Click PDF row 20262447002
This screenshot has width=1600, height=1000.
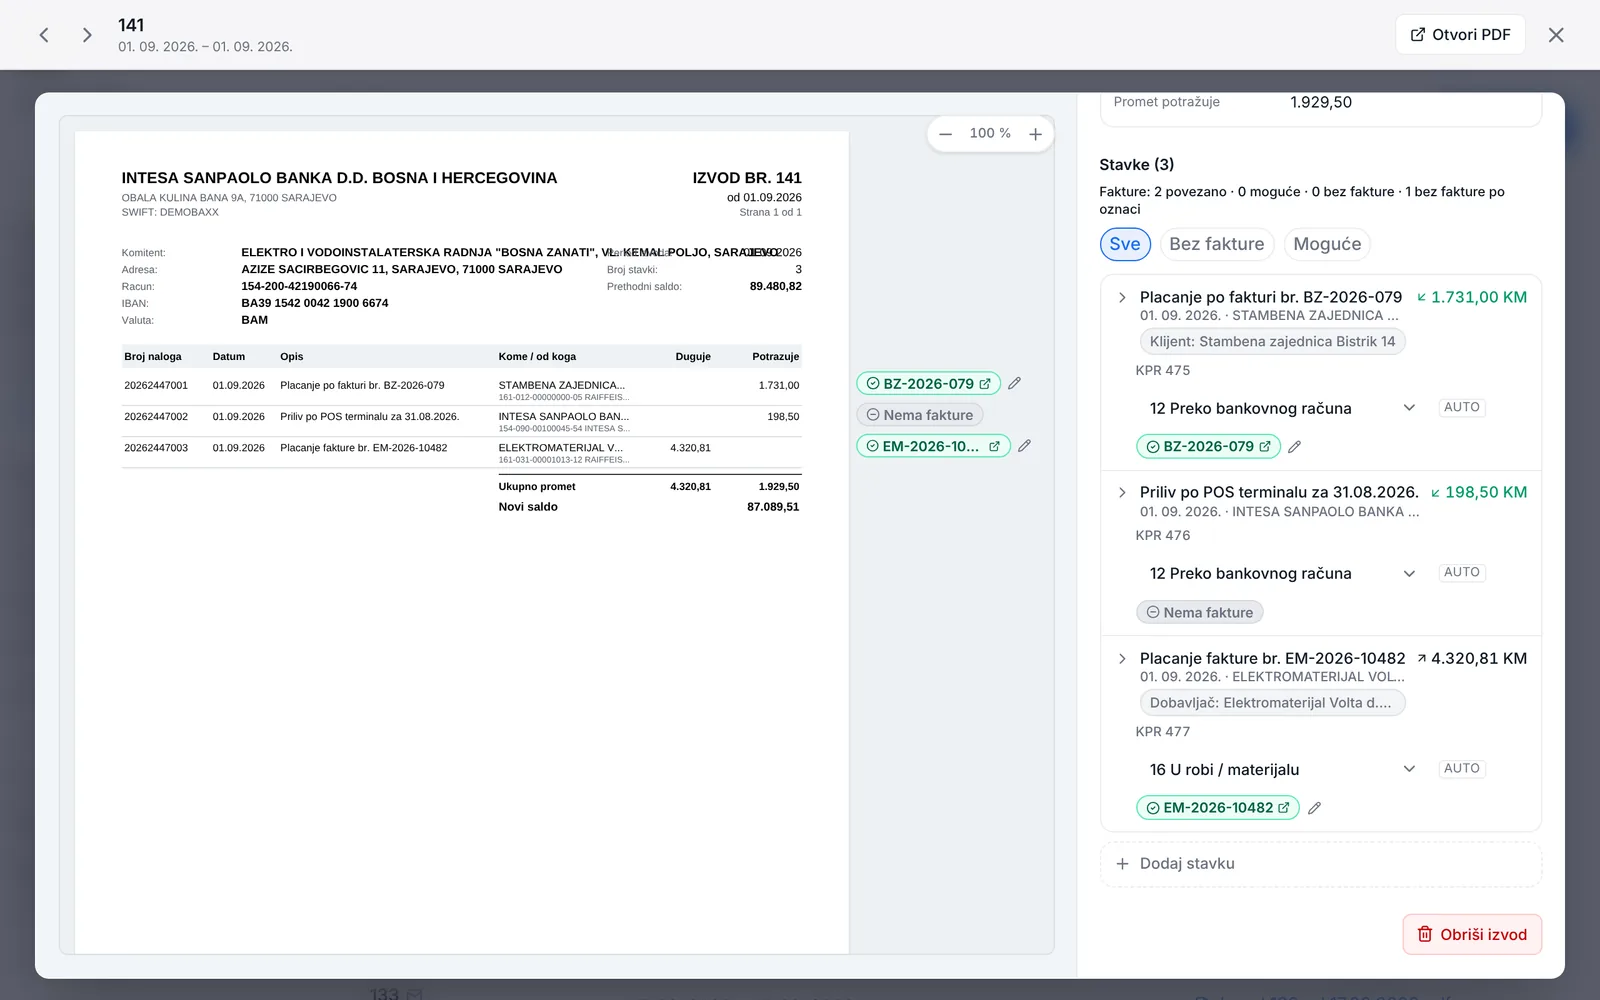coord(461,420)
